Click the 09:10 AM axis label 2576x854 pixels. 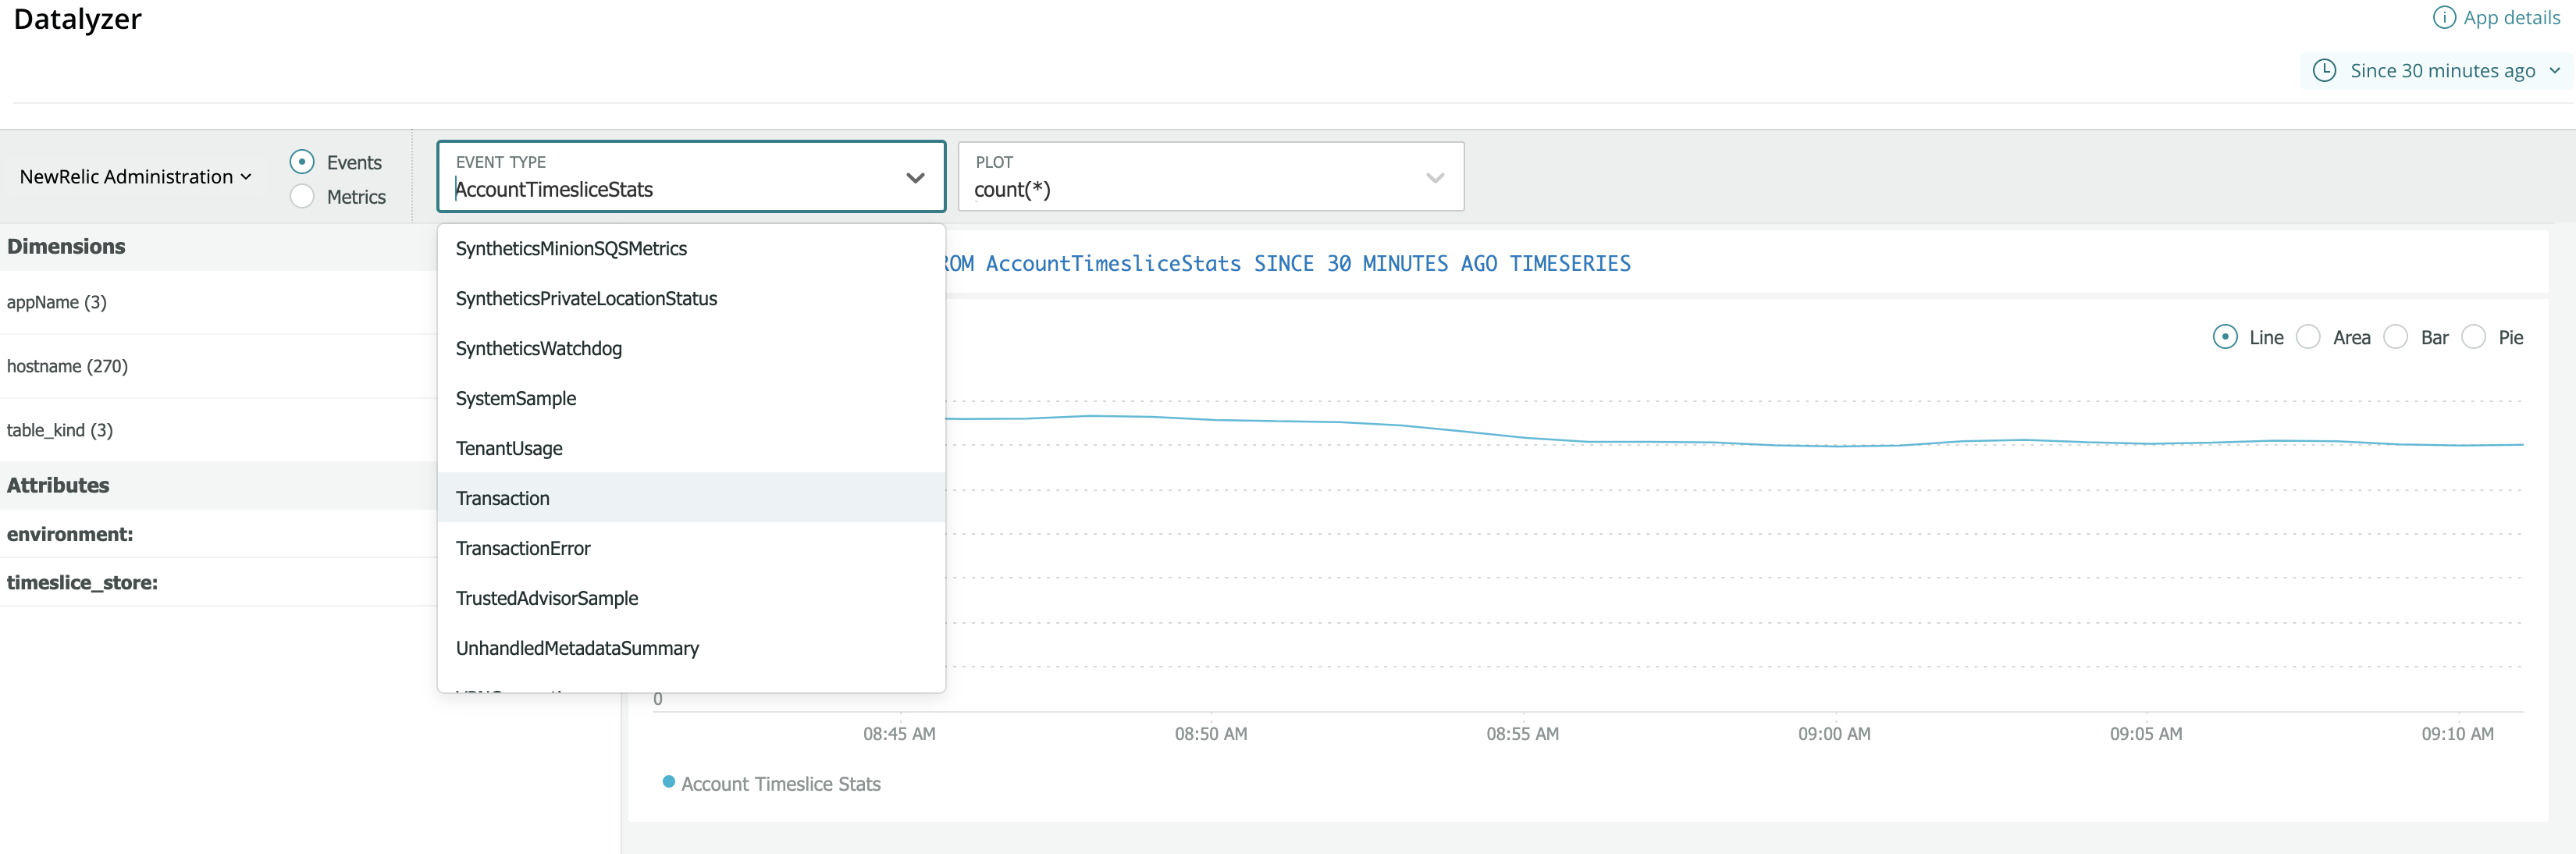[x=2457, y=733]
